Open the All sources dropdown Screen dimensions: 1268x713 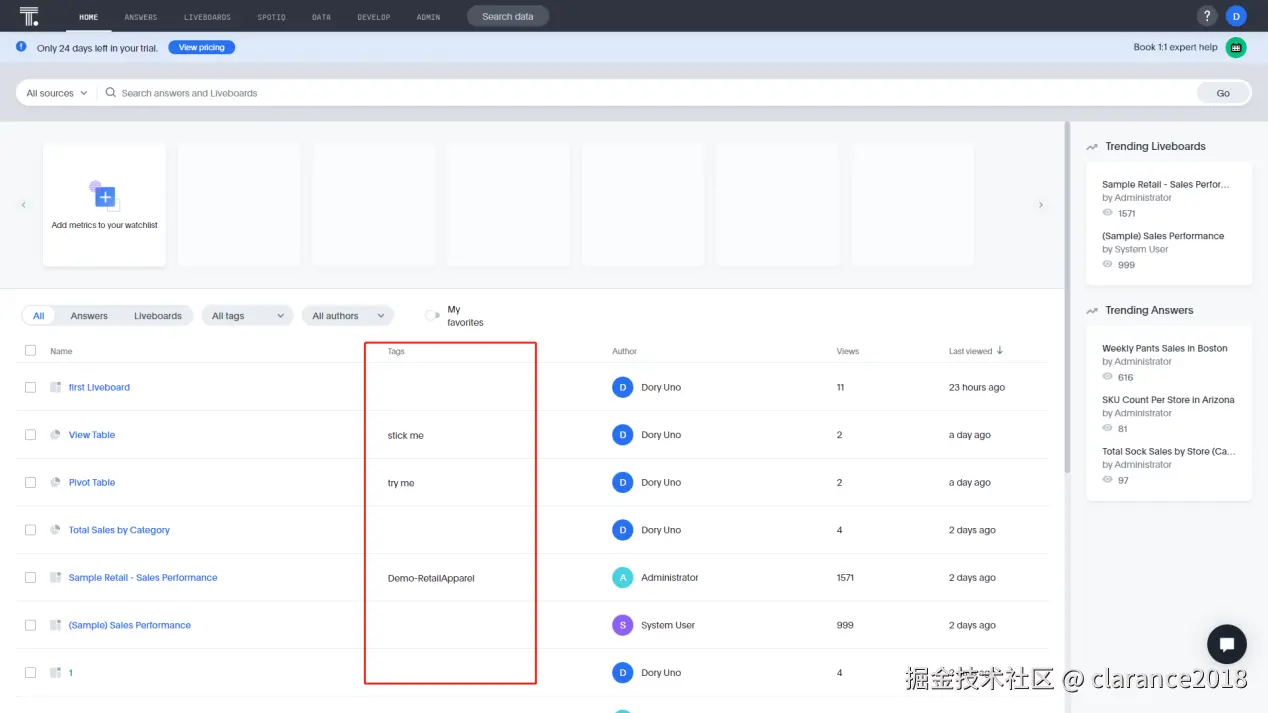54,92
